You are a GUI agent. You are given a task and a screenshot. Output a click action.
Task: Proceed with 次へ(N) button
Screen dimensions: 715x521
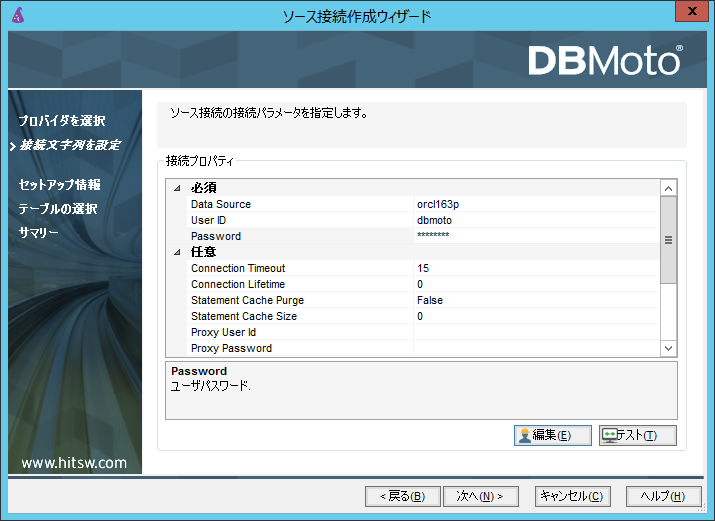481,496
